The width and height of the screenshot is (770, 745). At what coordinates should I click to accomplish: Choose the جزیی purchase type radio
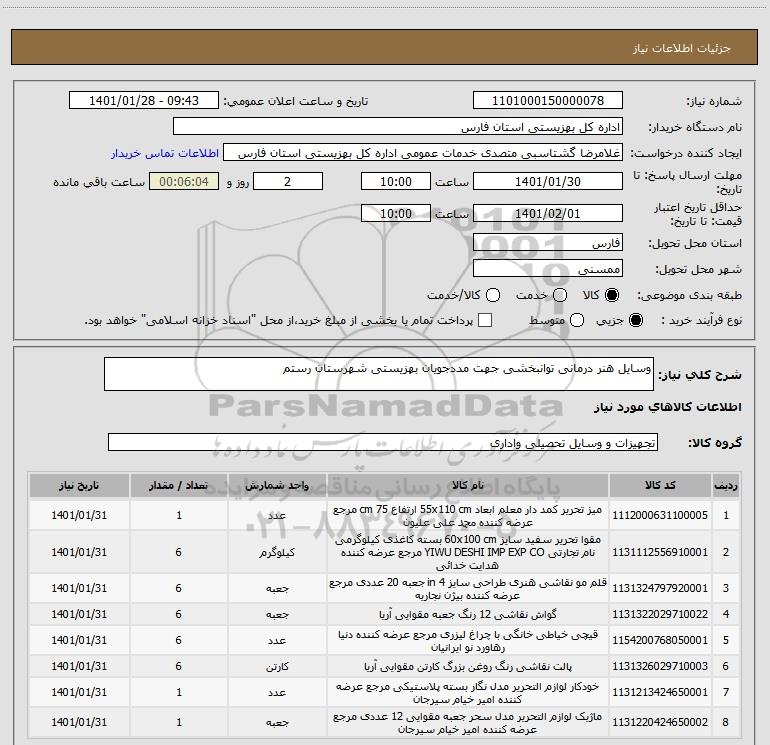click(x=635, y=320)
